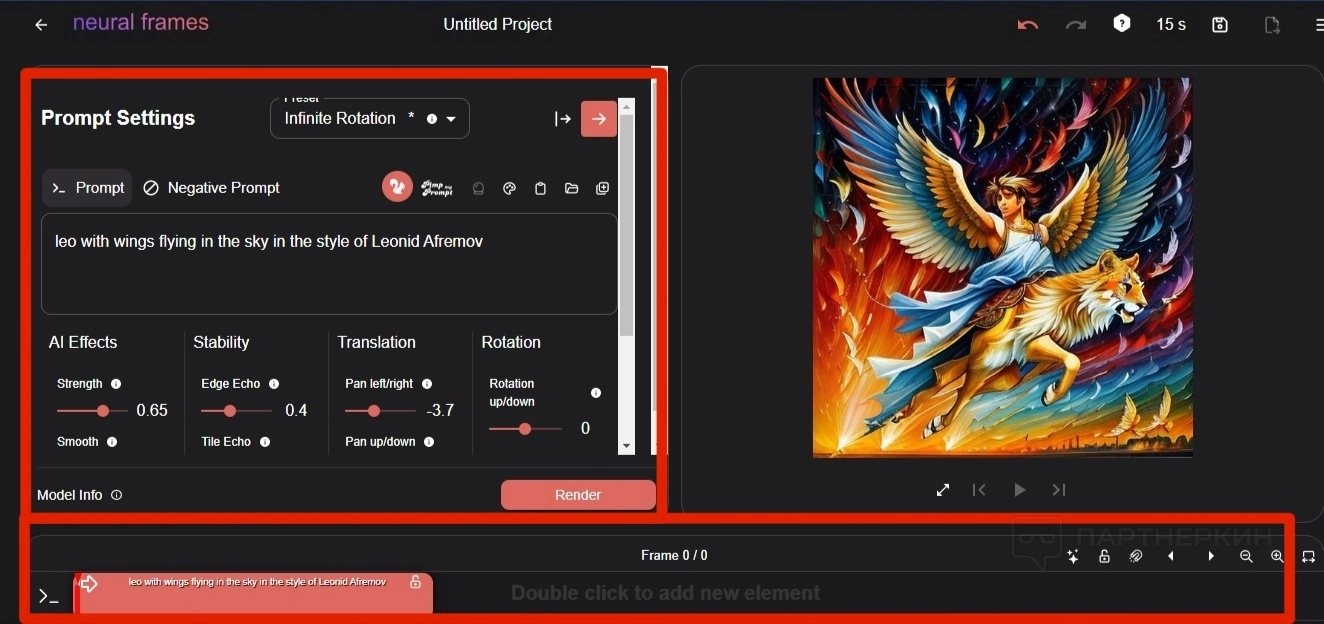Select the Untitled Project title
Viewport: 1324px width, 624px height.
(x=497, y=24)
